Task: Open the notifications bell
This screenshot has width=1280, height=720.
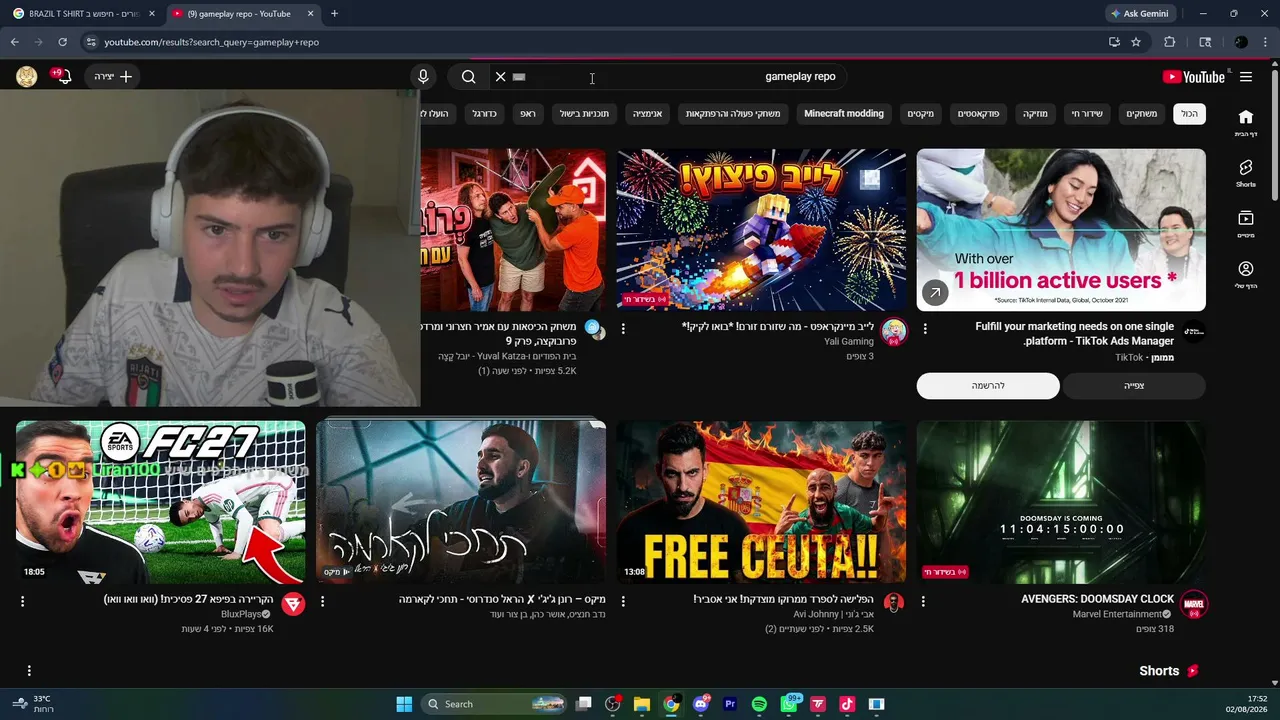Action: (x=65, y=77)
